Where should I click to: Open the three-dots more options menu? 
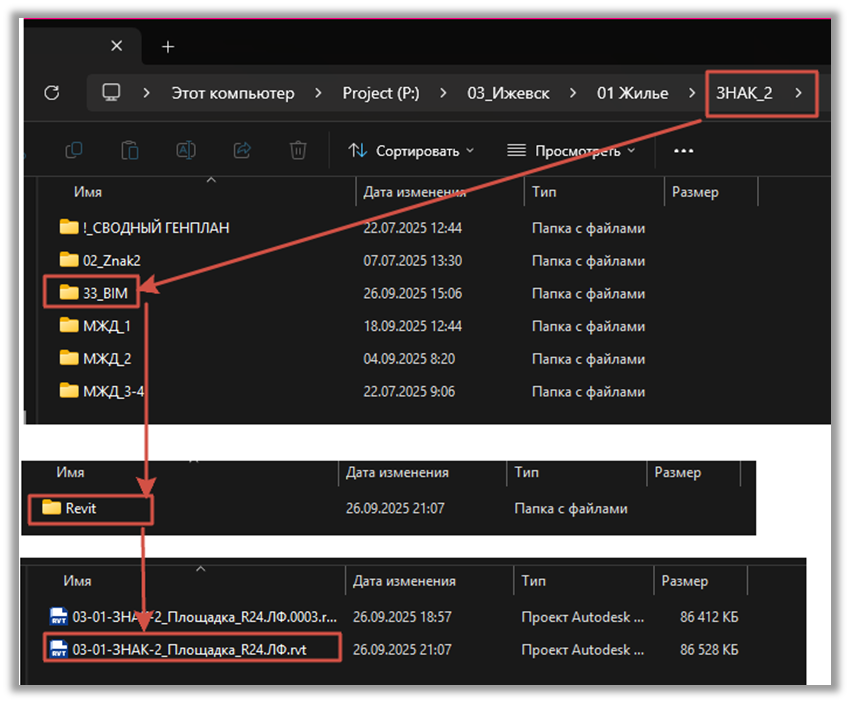tap(683, 151)
